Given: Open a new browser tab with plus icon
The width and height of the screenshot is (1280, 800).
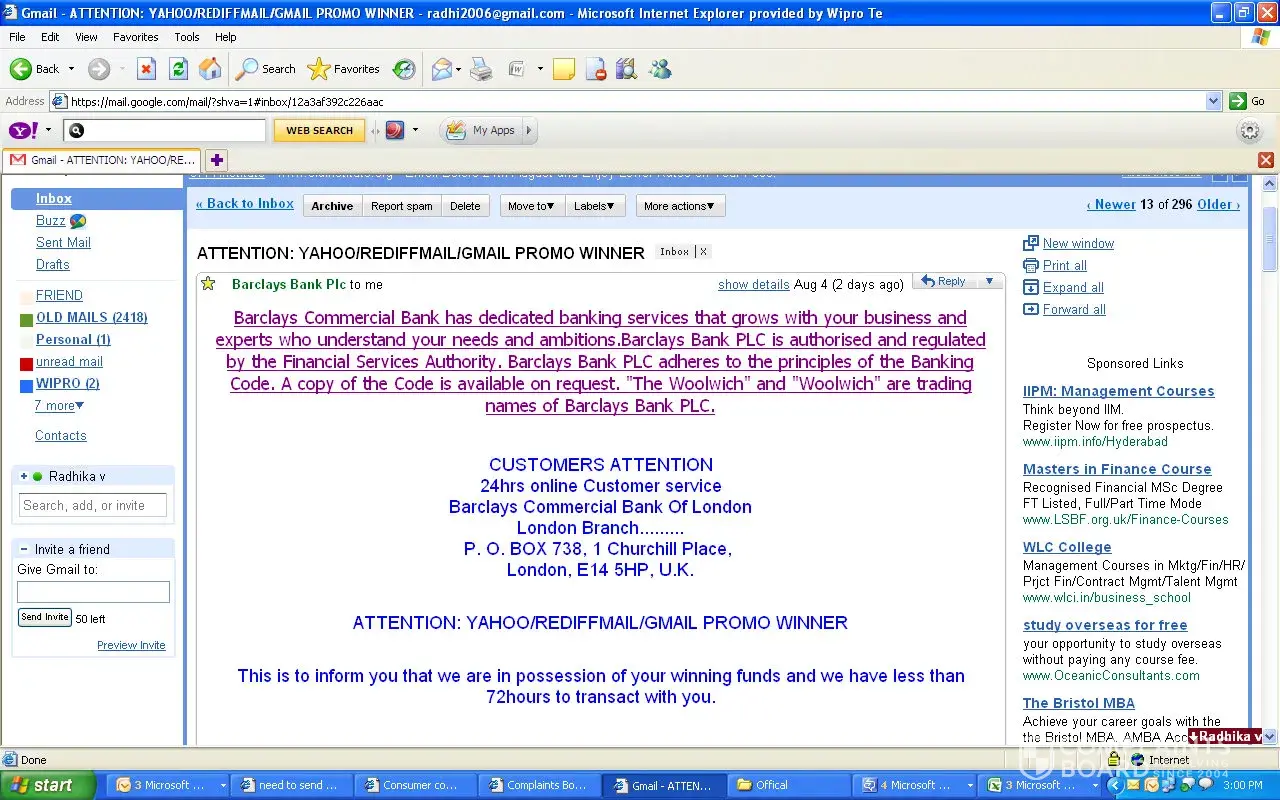Looking at the screenshot, I should 217,160.
